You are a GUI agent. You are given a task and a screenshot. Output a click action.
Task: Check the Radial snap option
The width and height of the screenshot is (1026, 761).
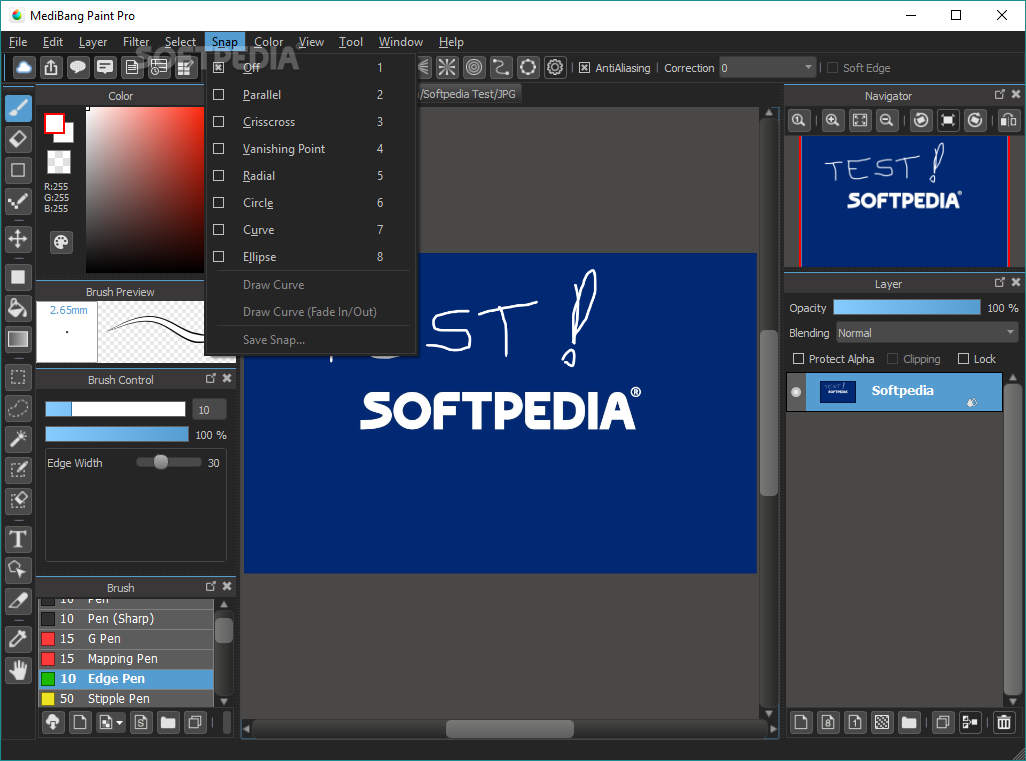219,175
